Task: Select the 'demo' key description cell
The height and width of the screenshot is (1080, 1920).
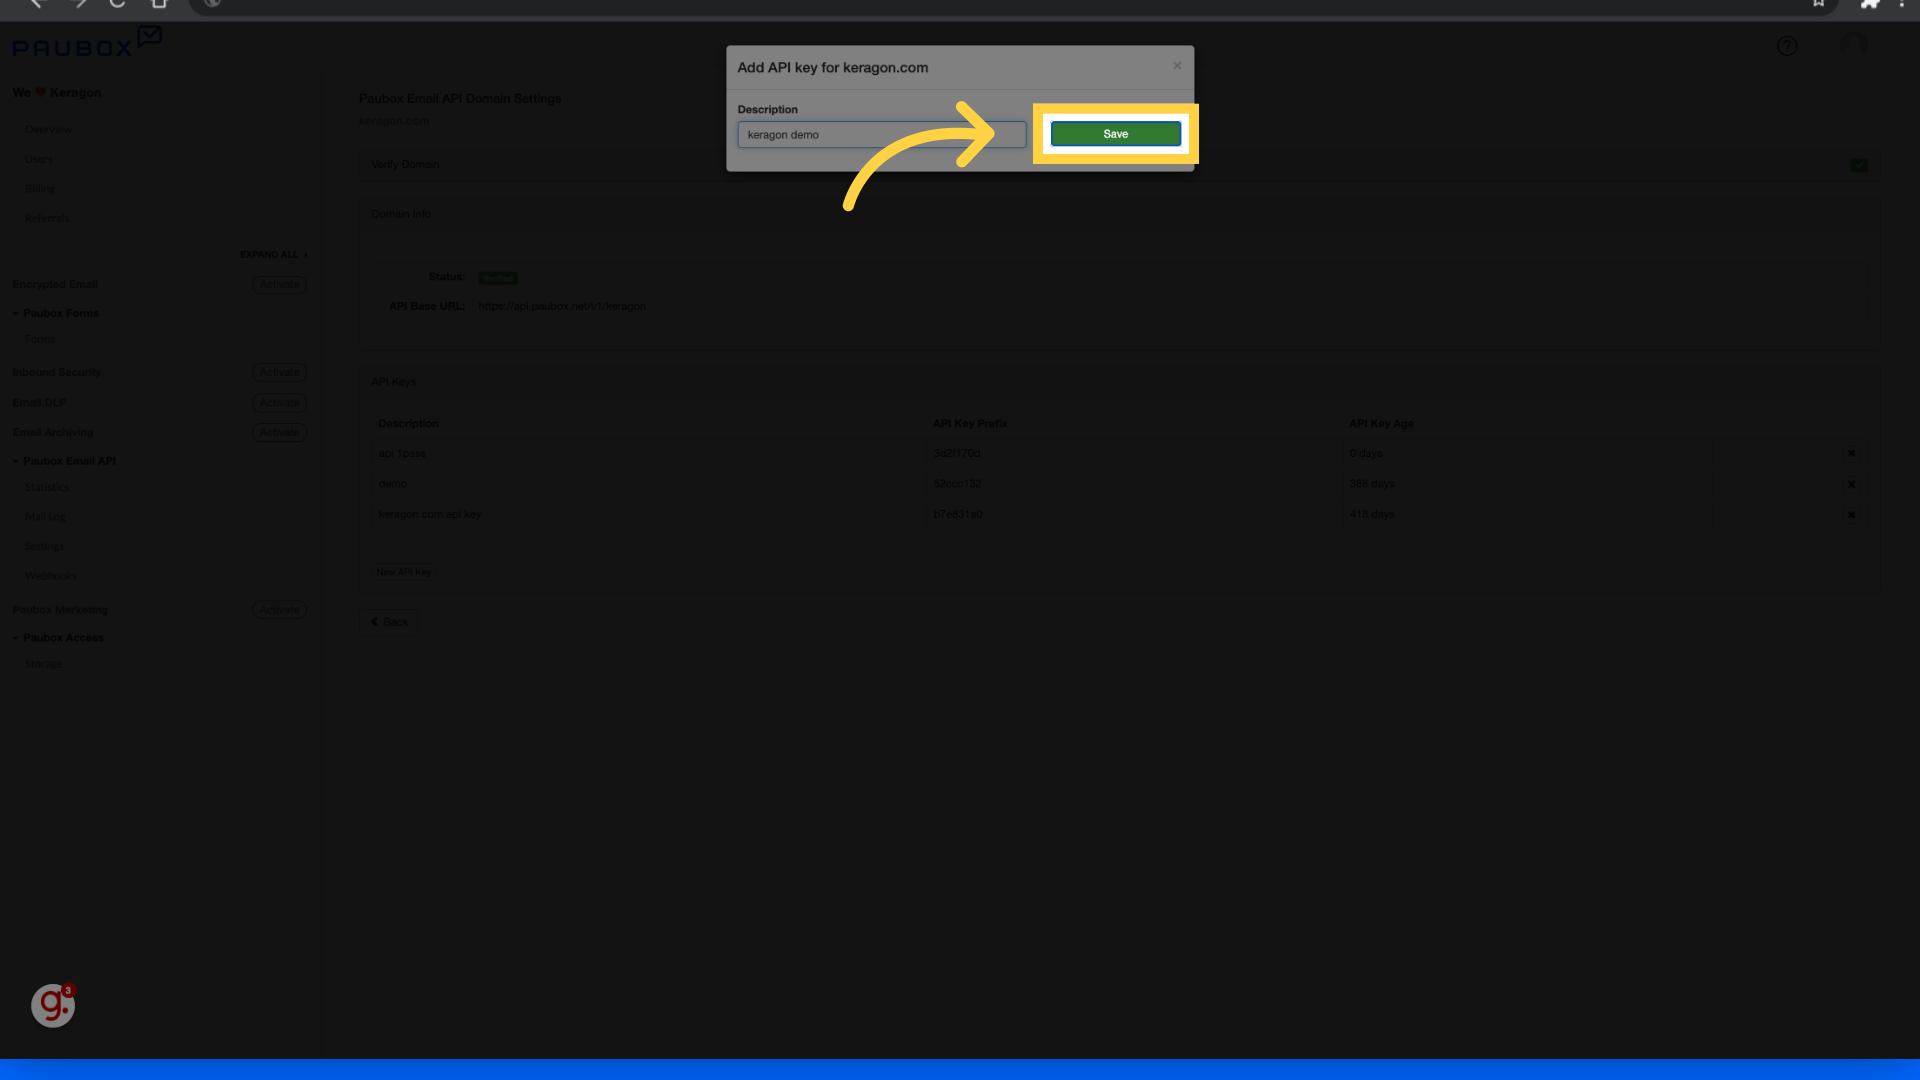Action: point(393,484)
